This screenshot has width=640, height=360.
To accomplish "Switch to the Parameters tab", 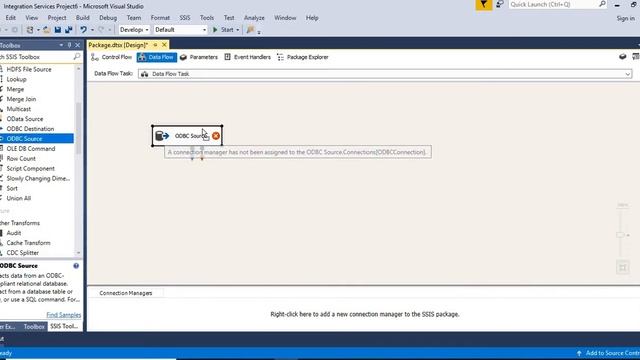I will click(199, 57).
